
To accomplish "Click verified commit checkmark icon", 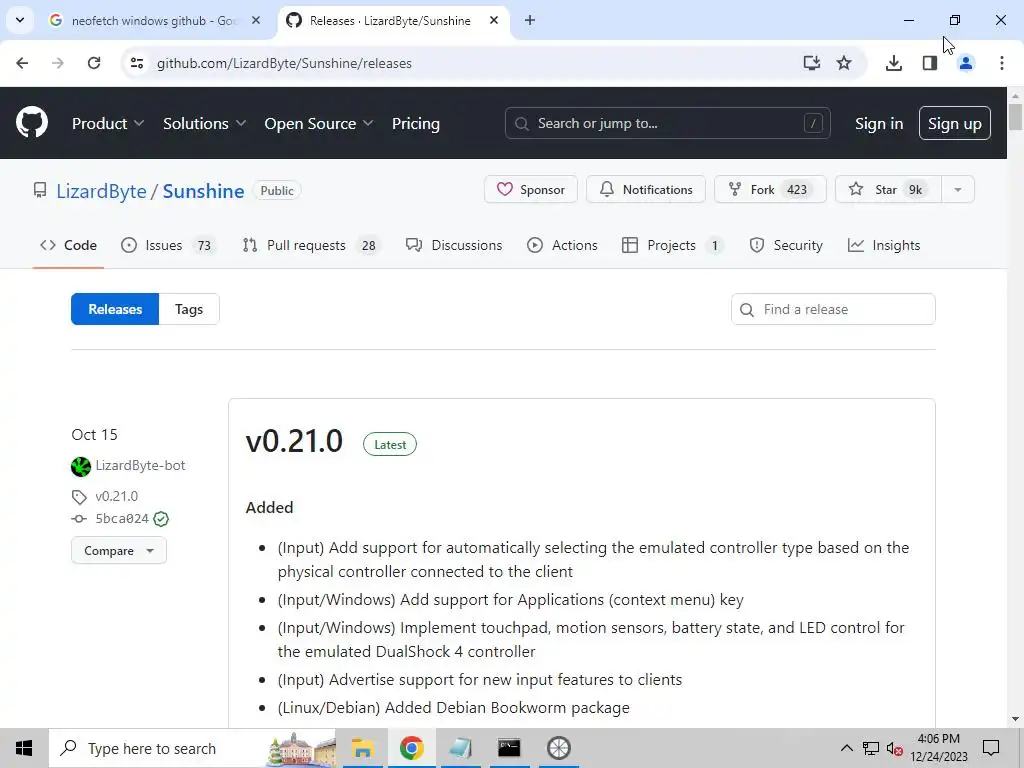I will [x=161, y=519].
